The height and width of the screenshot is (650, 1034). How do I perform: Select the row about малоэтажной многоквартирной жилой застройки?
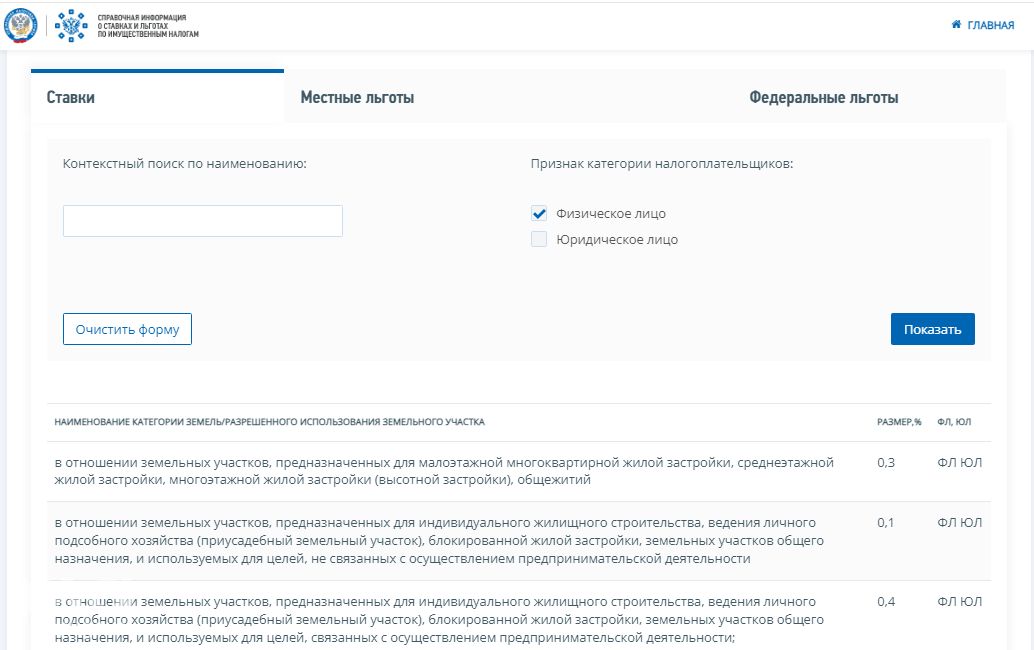(444, 471)
